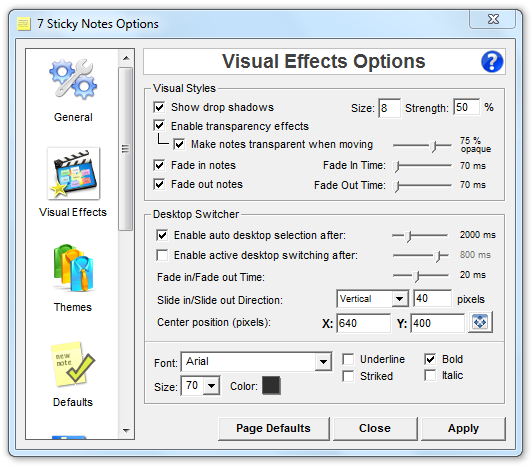Check the Striked font option

pyautogui.click(x=348, y=376)
